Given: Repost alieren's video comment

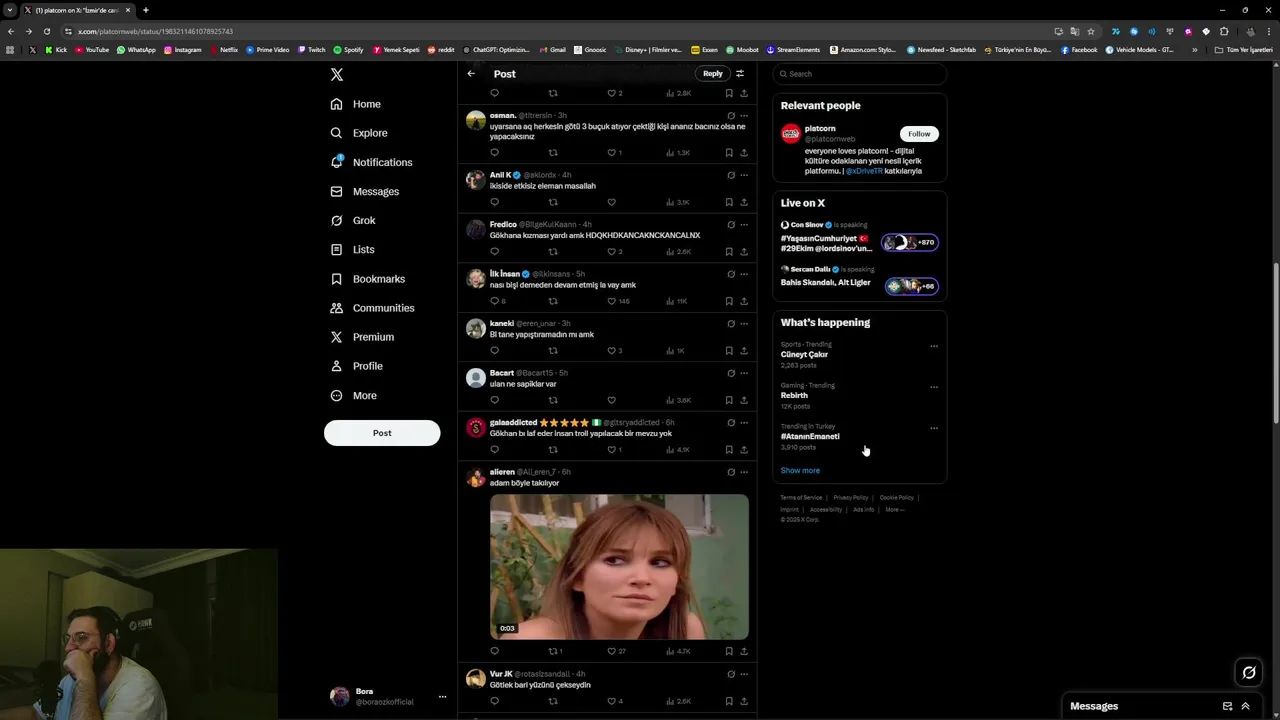Looking at the screenshot, I should (555, 651).
